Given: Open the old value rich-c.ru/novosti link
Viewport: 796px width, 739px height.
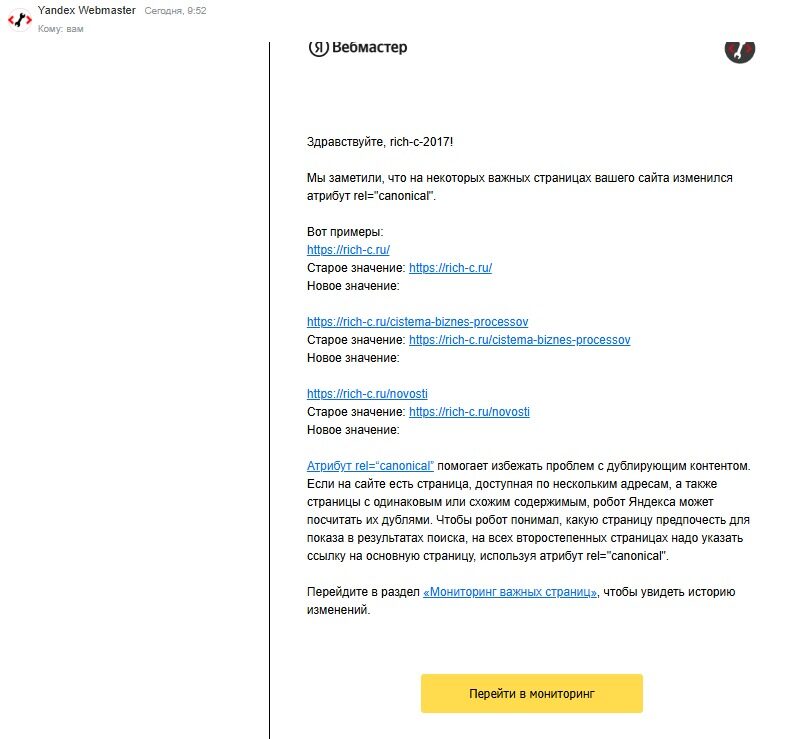Looking at the screenshot, I should [x=469, y=412].
